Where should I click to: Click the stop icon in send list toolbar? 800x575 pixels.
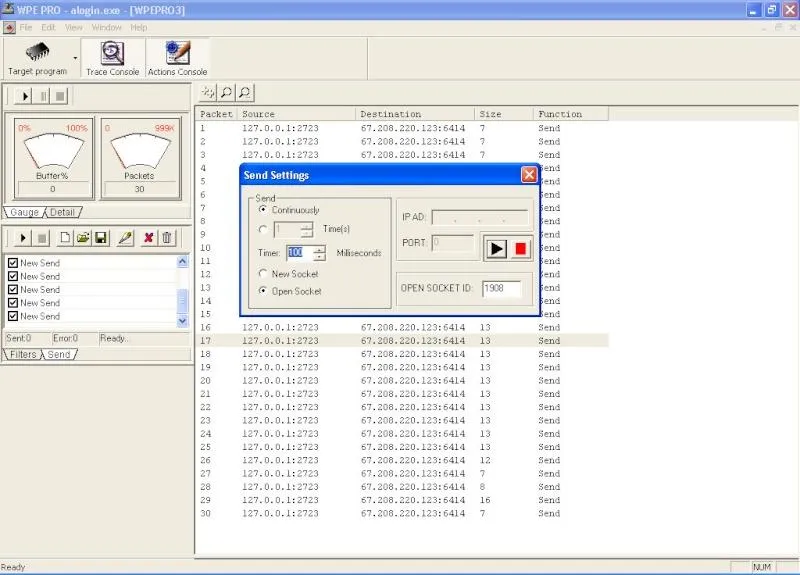pos(42,238)
